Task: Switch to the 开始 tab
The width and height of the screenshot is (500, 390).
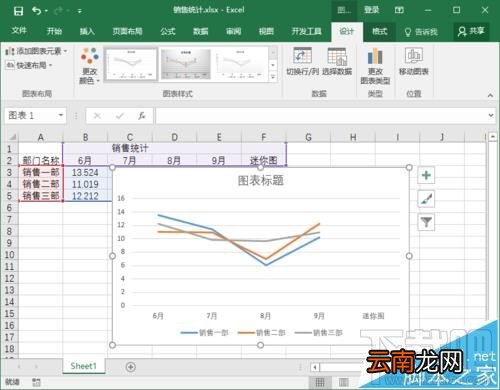Action: [54, 31]
